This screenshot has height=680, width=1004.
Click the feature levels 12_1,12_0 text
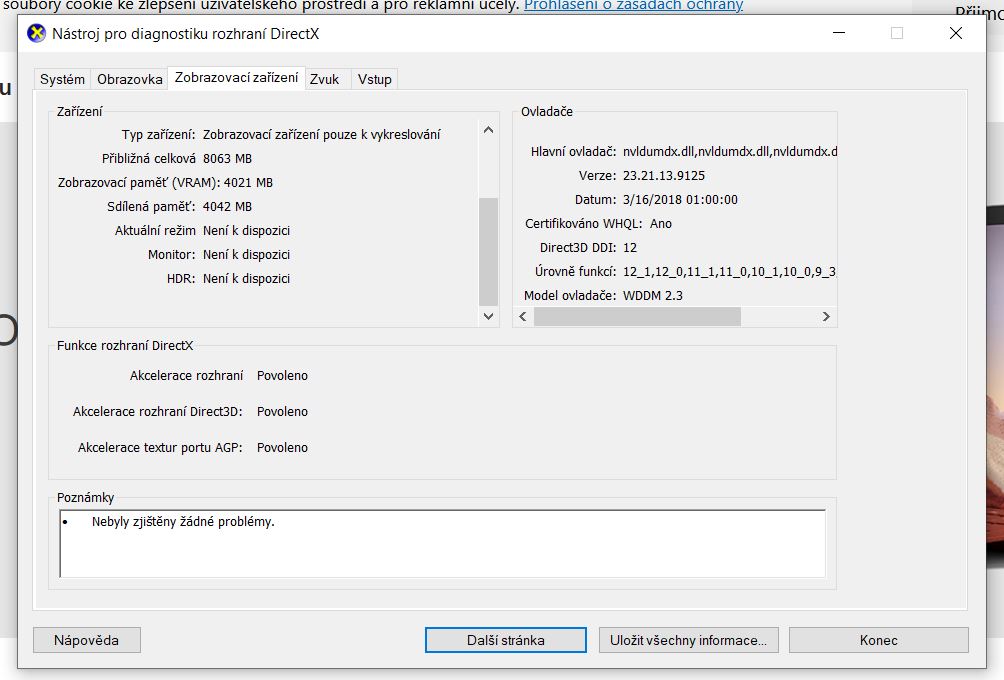click(729, 271)
